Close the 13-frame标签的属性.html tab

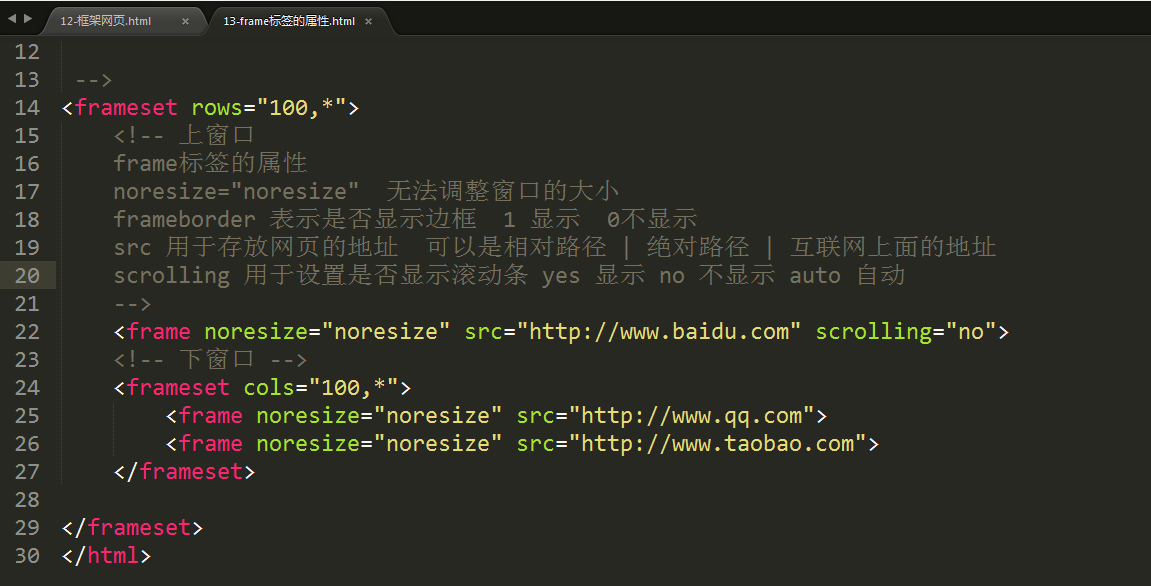click(x=368, y=21)
